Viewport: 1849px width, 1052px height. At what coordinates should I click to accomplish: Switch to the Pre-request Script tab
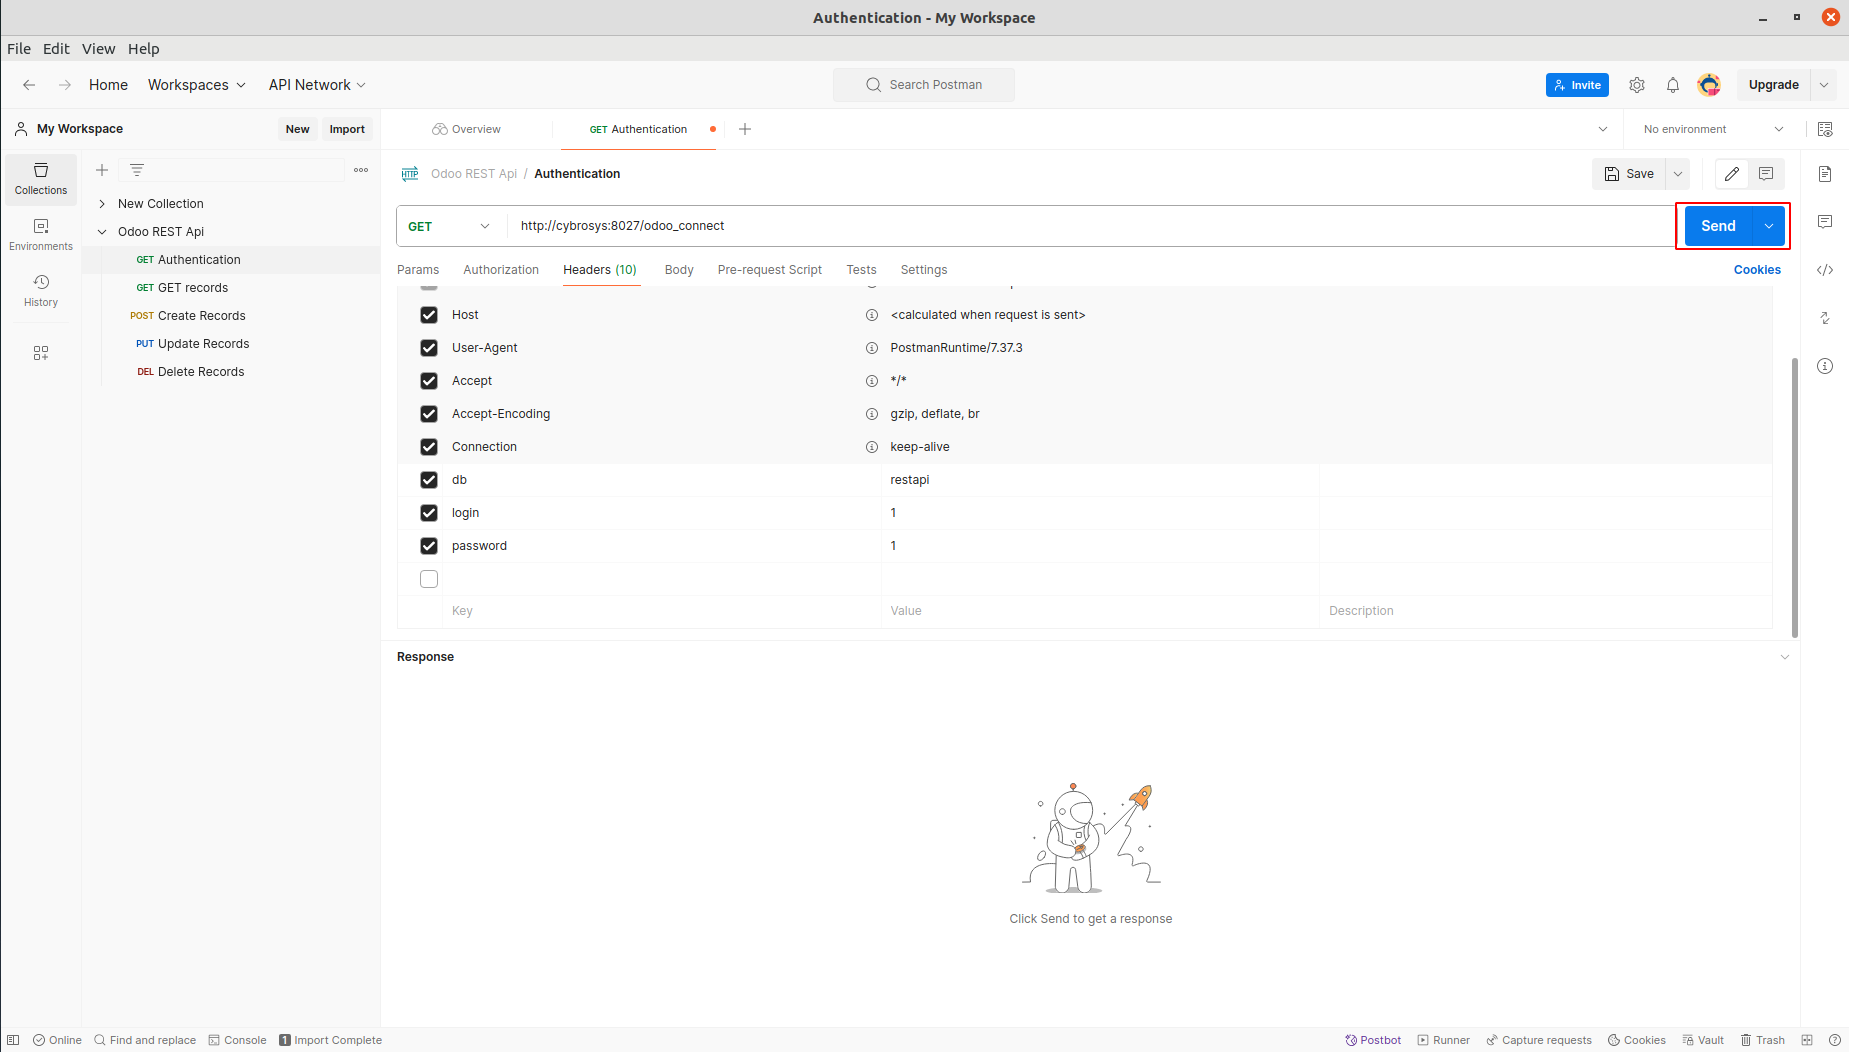770,270
